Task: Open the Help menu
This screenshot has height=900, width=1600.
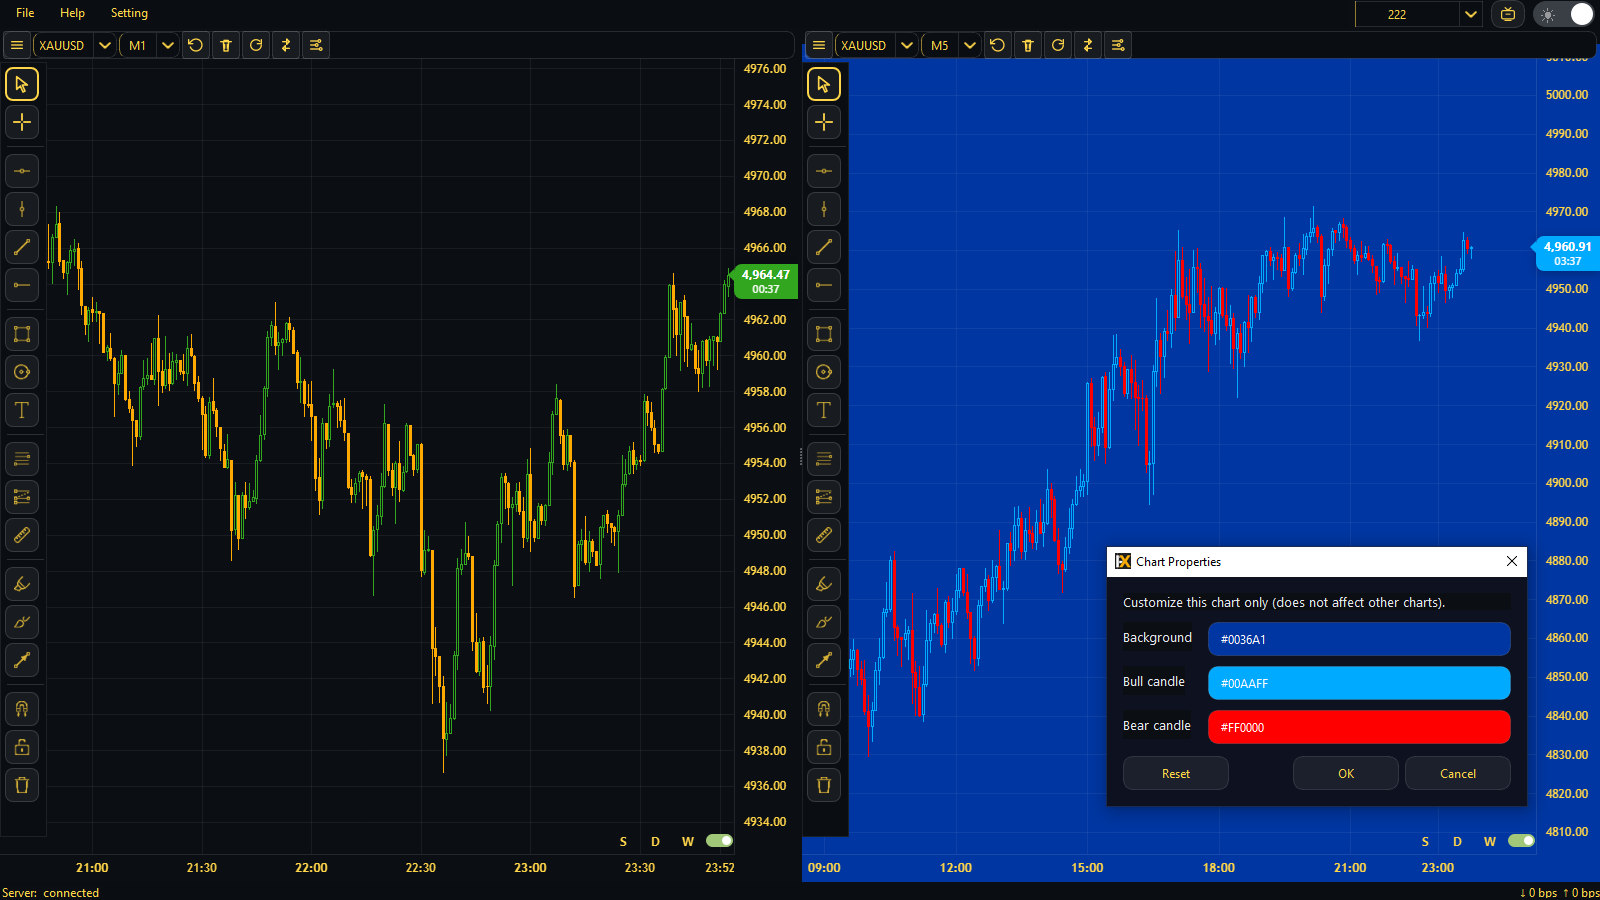Action: coord(72,13)
